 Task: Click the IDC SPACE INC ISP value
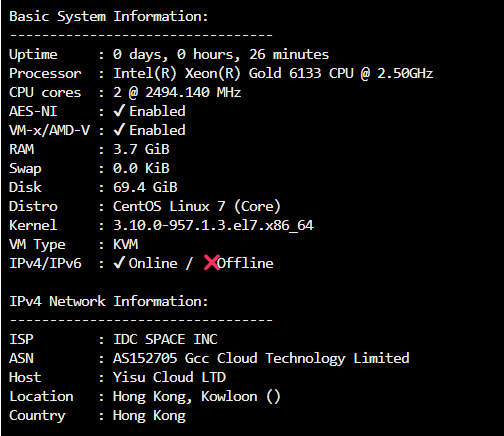coord(165,339)
